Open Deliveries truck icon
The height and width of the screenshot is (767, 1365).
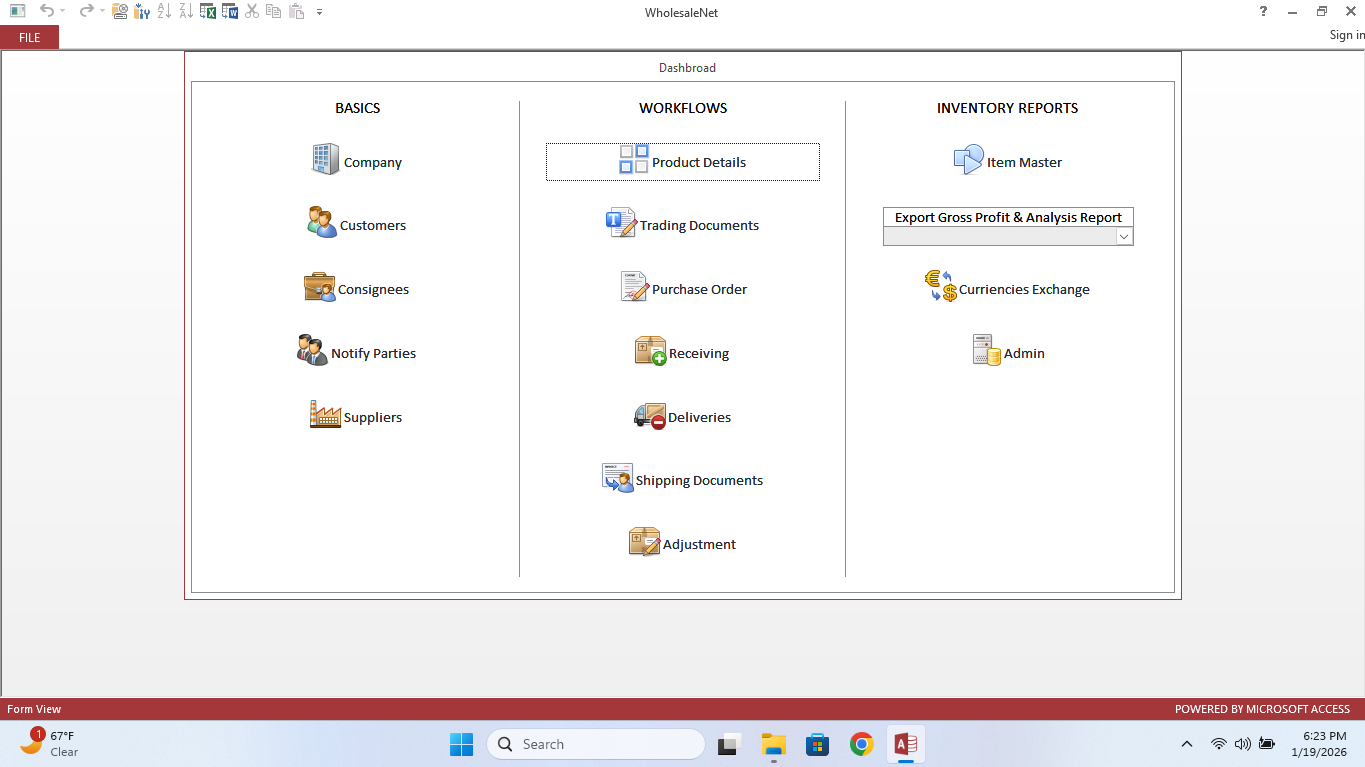tap(650, 416)
